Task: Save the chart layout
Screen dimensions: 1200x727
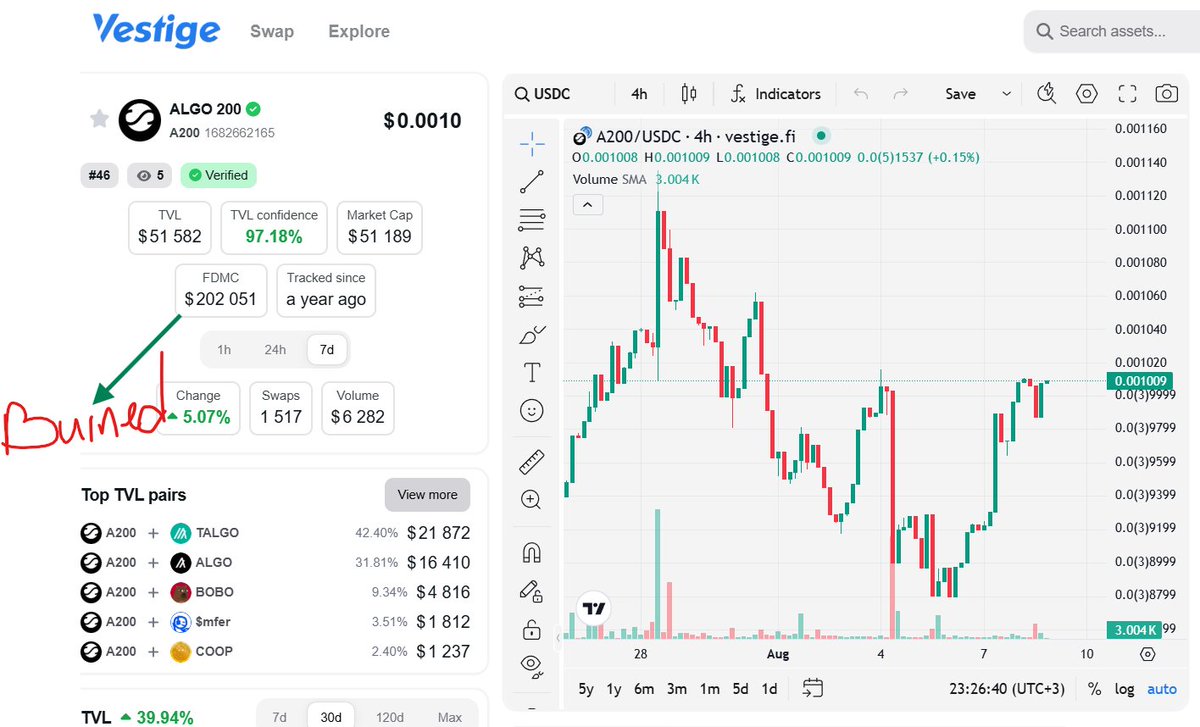Action: 960,94
